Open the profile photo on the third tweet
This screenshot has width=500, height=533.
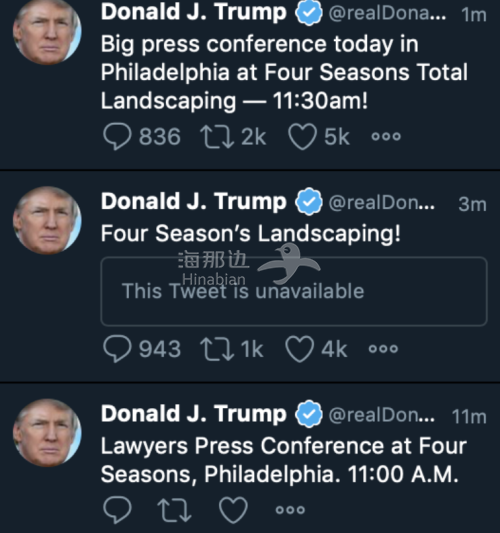47,433
